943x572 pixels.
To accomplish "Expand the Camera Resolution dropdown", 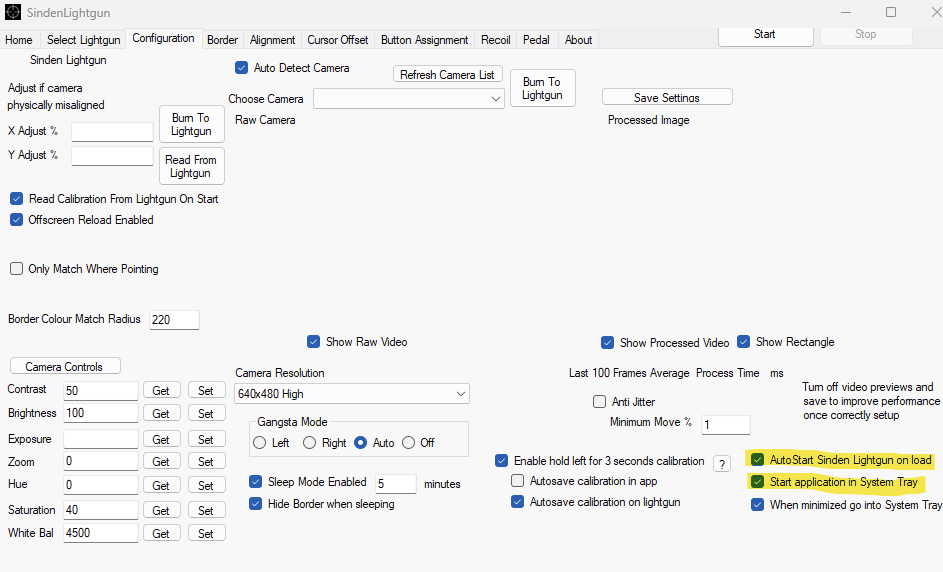I will 352,394.
